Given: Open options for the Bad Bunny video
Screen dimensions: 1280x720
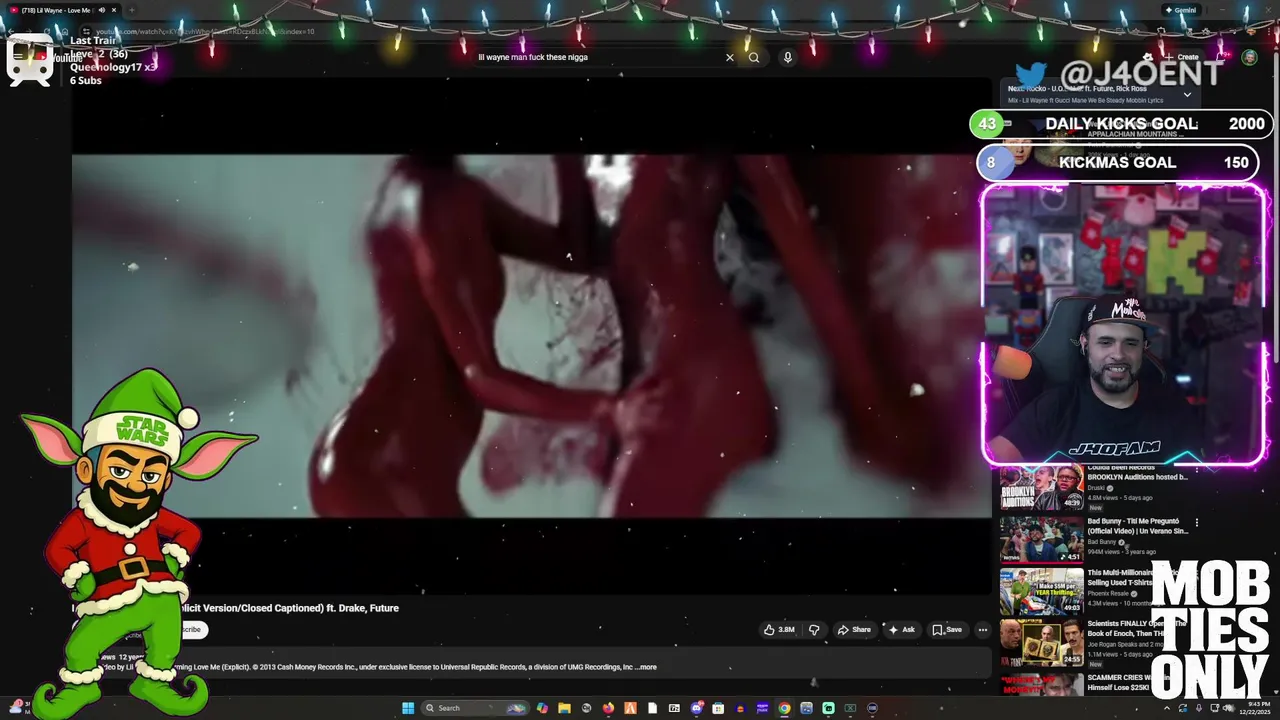Looking at the screenshot, I should coord(1196,522).
